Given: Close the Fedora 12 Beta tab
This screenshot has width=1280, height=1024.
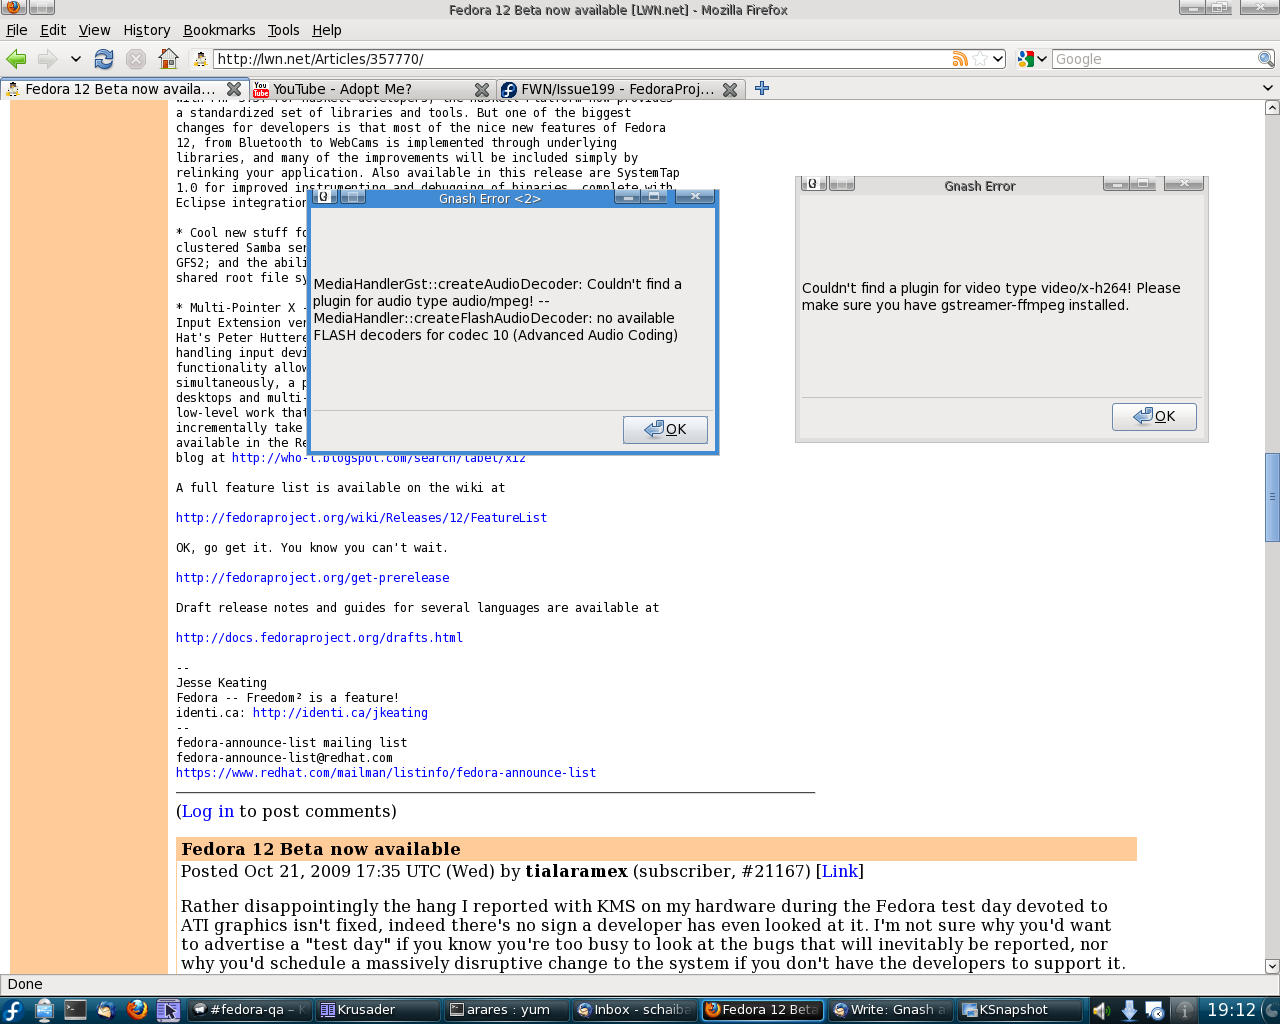Looking at the screenshot, I should tap(234, 89).
